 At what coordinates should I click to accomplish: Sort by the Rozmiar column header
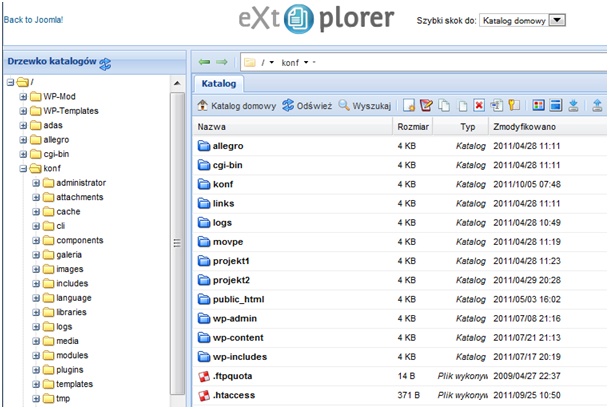(x=413, y=127)
